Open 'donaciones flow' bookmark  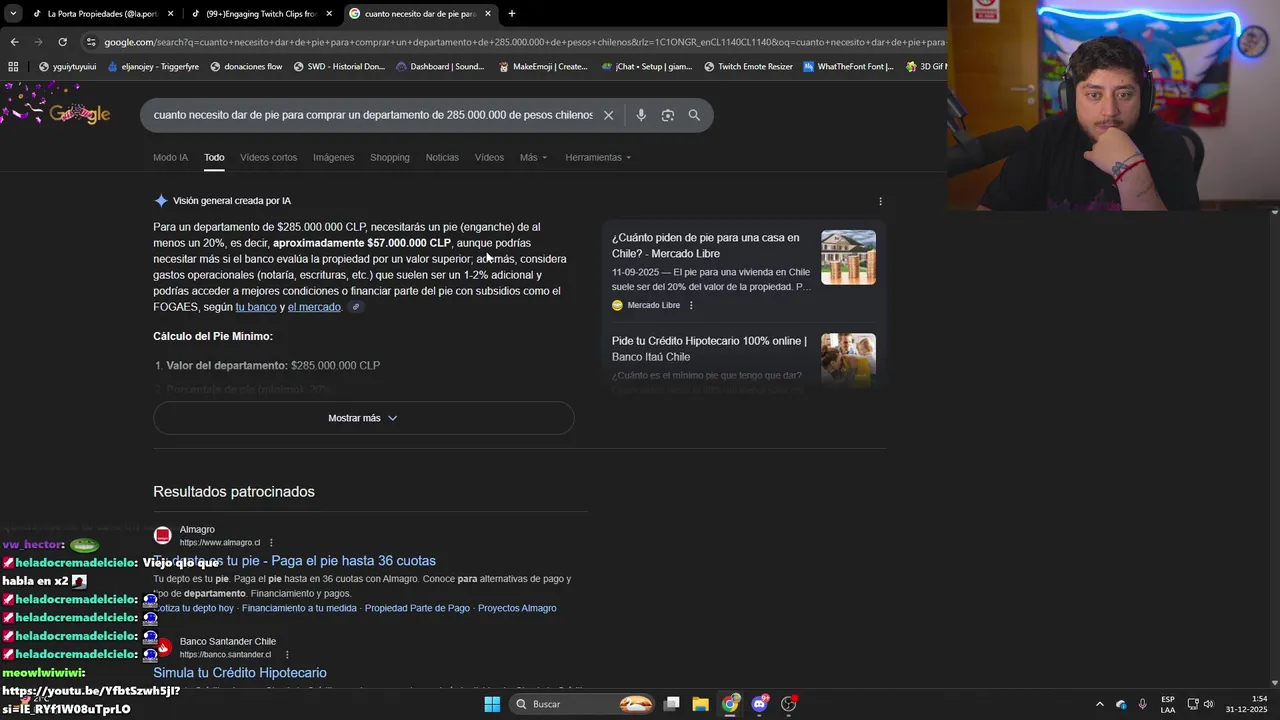pos(246,67)
